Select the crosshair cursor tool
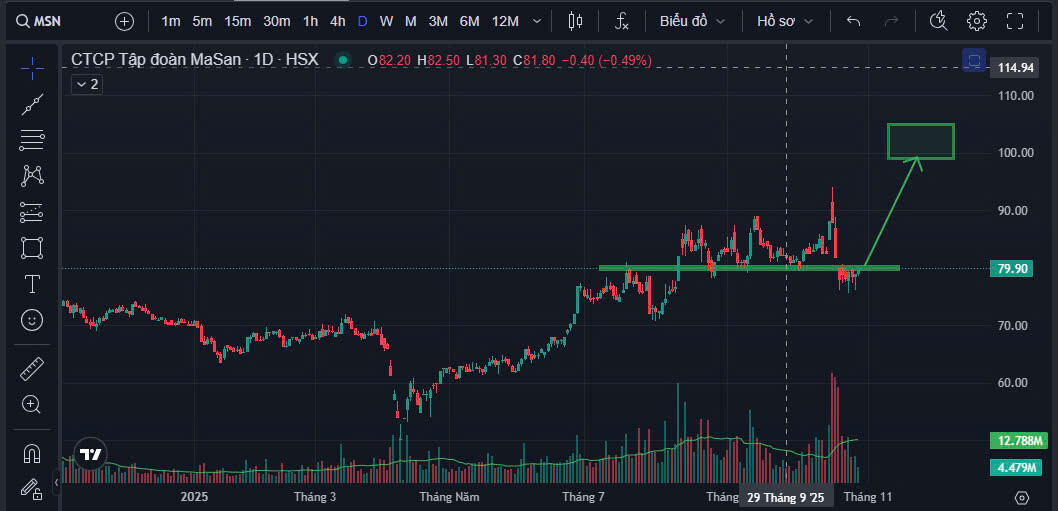The image size is (1058, 511). pos(32,68)
